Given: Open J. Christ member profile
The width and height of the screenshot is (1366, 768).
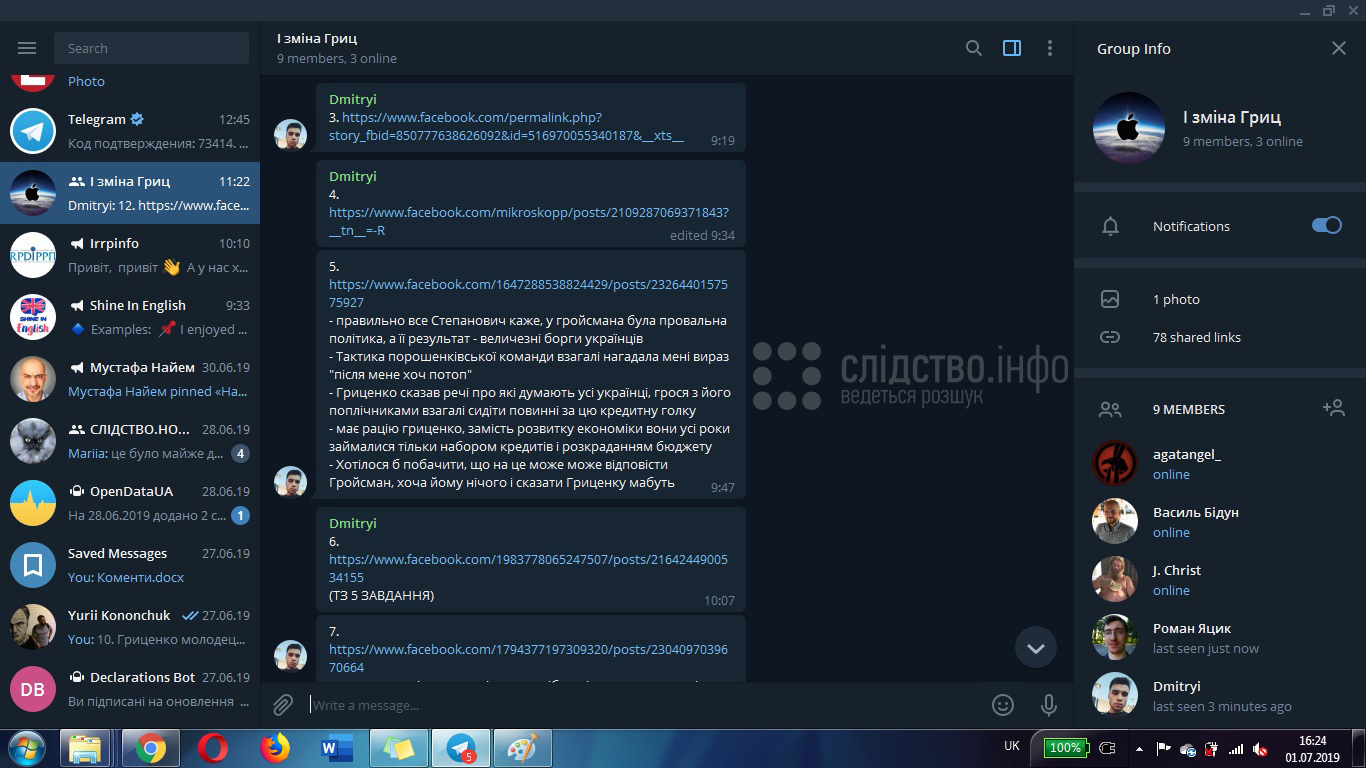Looking at the screenshot, I should click(x=1220, y=579).
